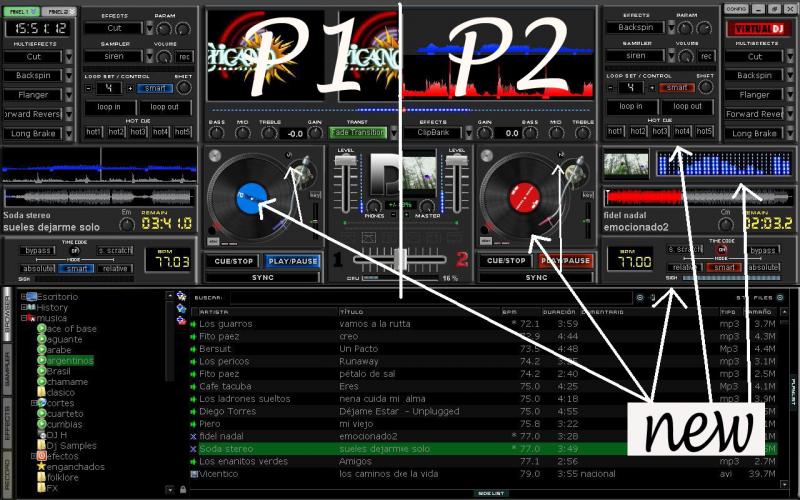Screen dimensions: 800x500
Task: Toggle the left deck smart loop button
Action: 155,88
